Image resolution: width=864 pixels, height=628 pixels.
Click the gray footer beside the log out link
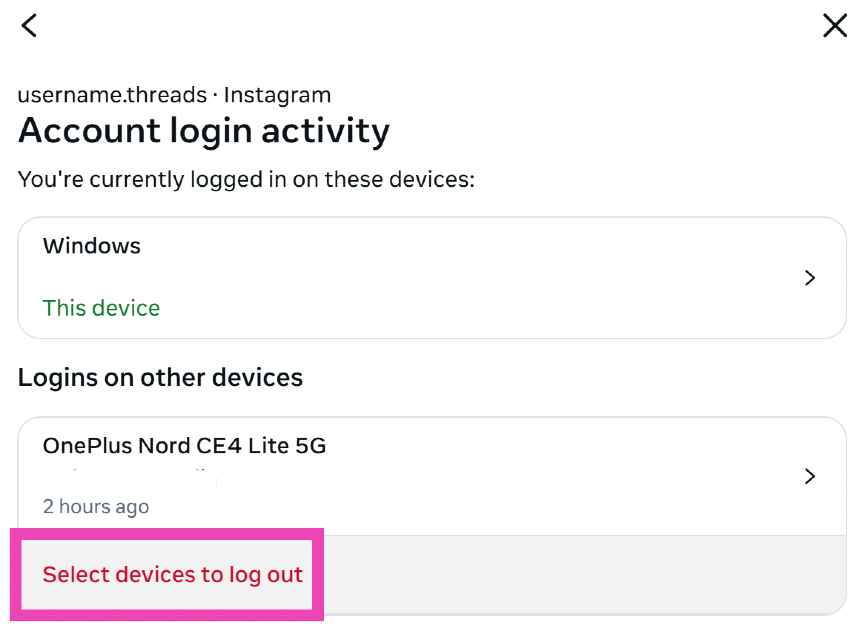580,575
